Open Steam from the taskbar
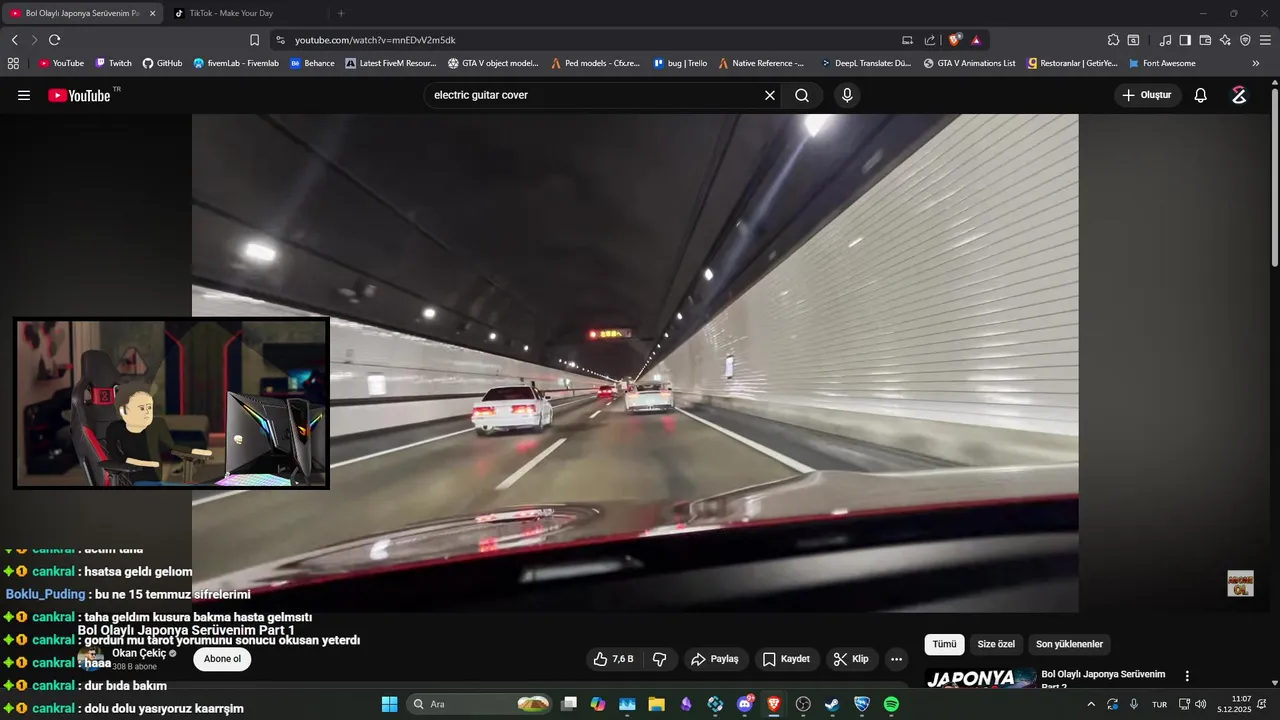This screenshot has width=1280, height=720. tap(832, 704)
